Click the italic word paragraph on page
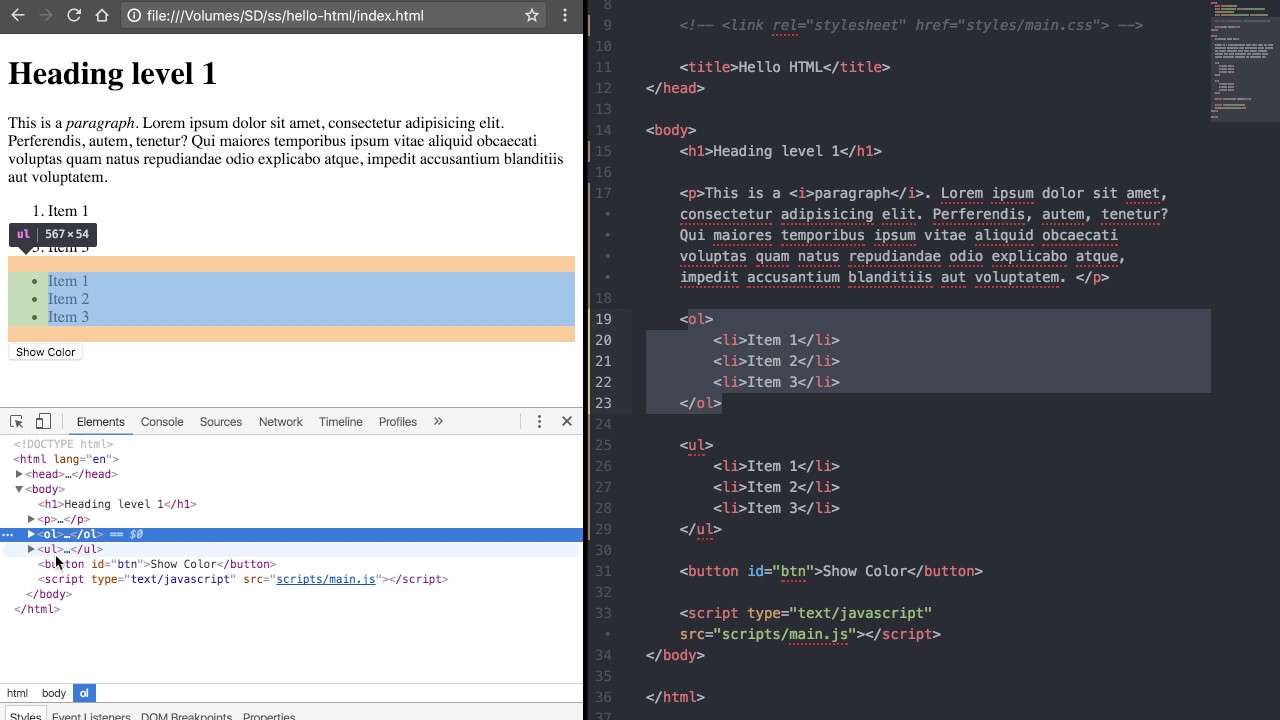1280x720 pixels. pos(100,123)
